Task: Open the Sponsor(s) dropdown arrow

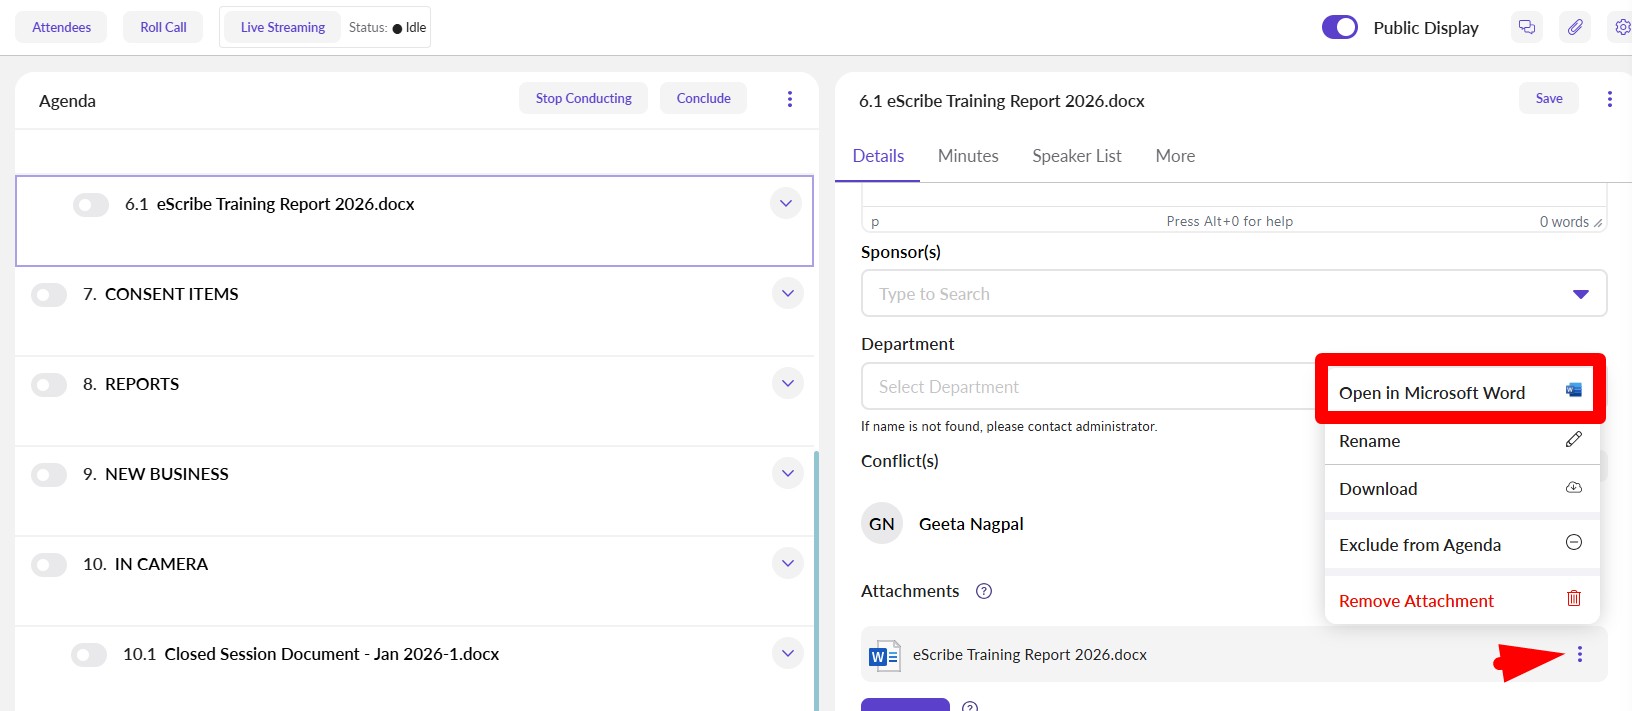Action: tap(1581, 294)
